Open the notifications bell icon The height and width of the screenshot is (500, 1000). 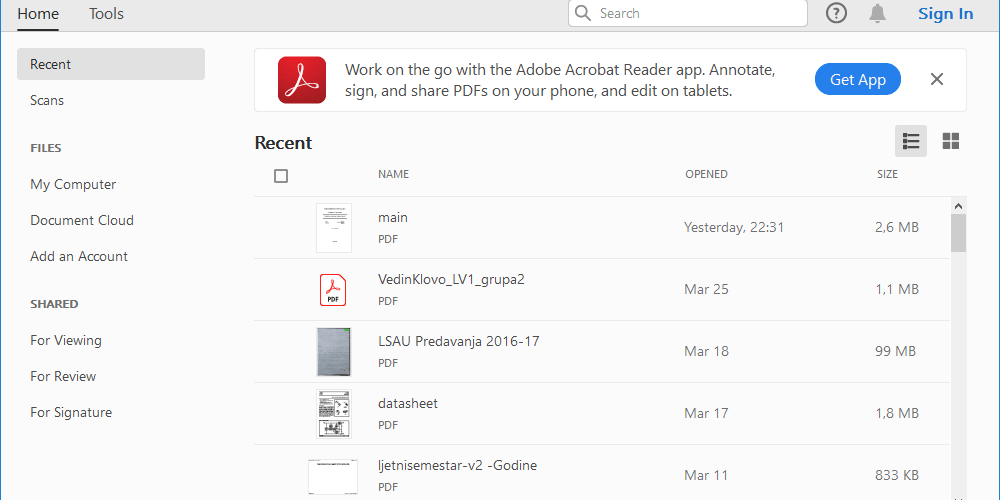(878, 13)
